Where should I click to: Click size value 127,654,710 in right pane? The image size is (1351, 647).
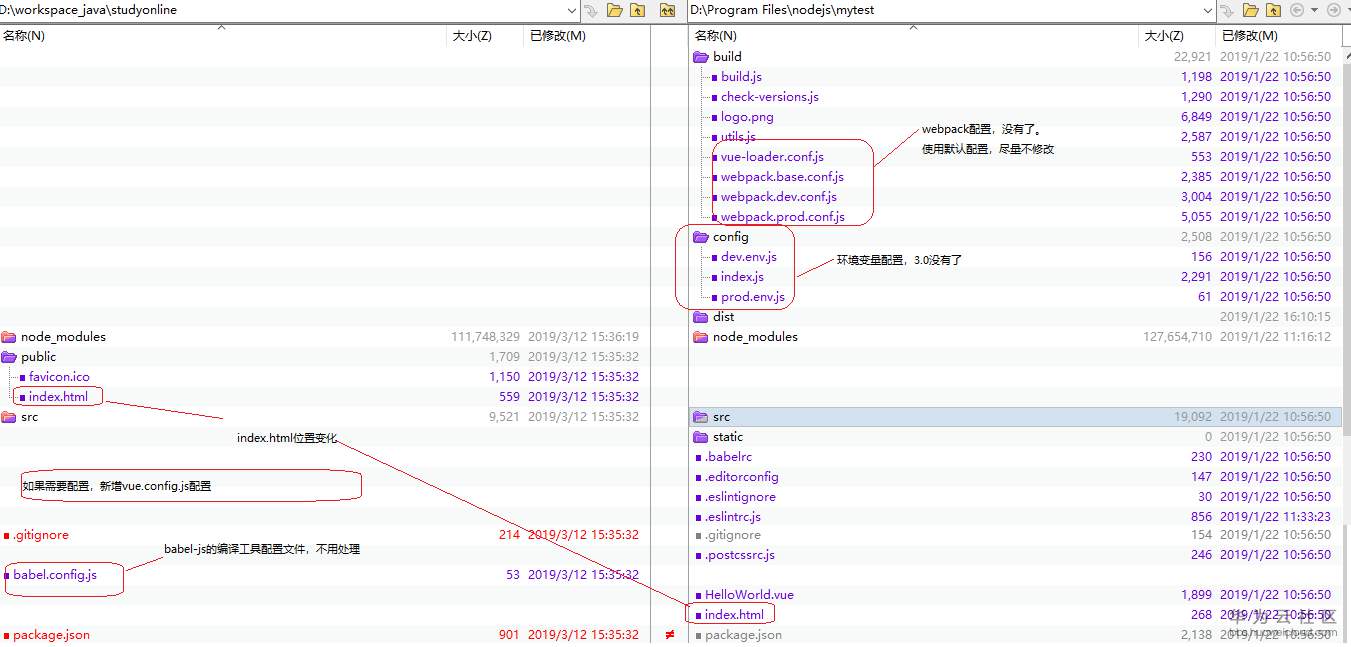(1177, 337)
